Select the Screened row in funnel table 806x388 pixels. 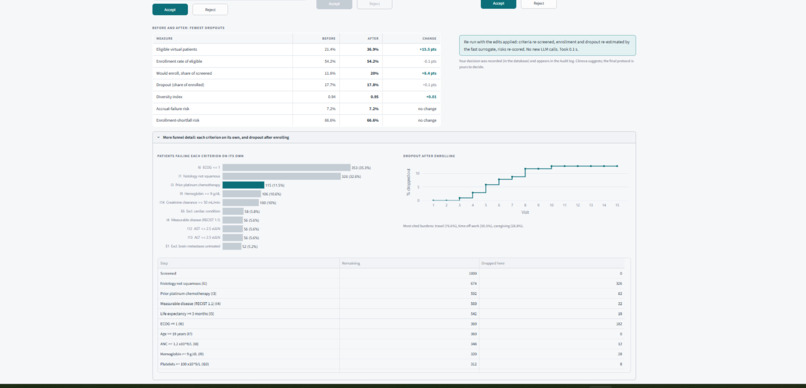pos(392,273)
